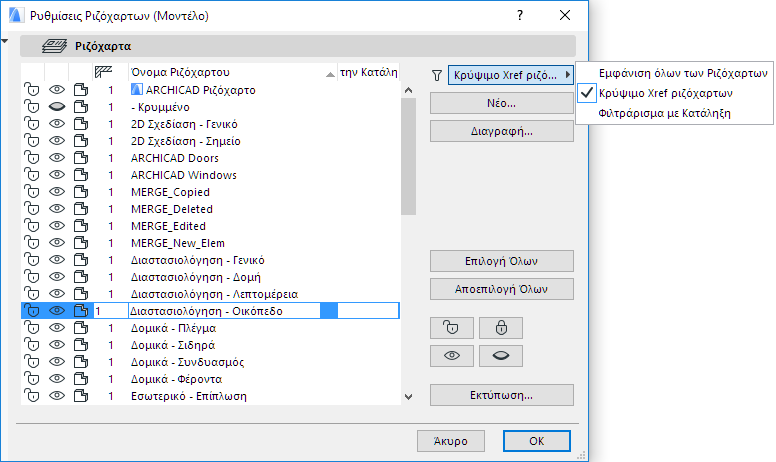Click the Άκυρο button
Image resolution: width=776 pixels, height=462 pixels.
[450, 441]
